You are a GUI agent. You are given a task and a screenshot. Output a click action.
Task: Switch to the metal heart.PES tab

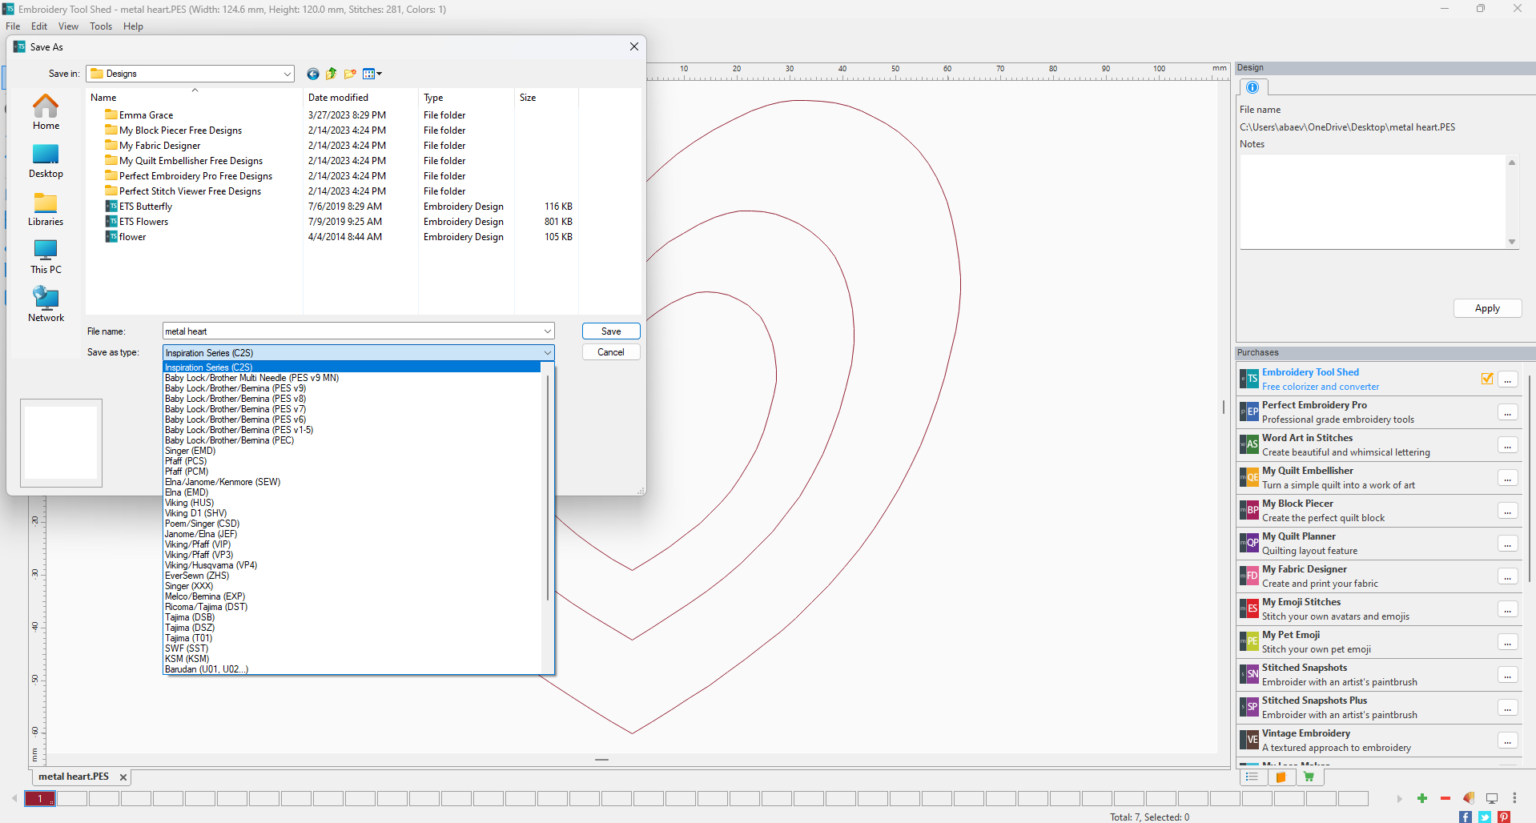(75, 776)
